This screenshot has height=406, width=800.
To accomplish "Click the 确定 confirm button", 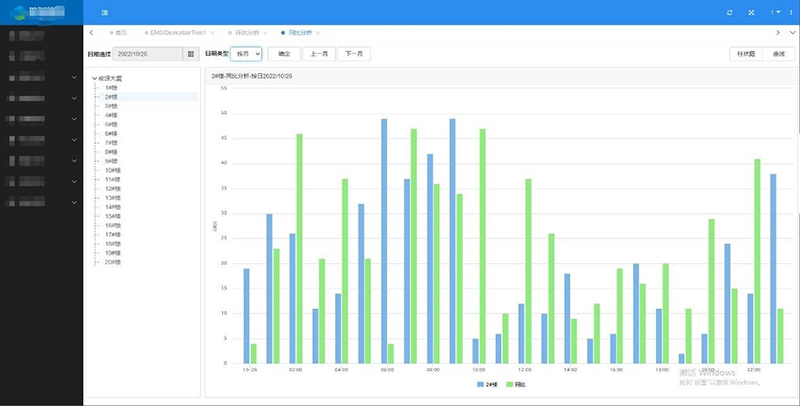I will [284, 54].
